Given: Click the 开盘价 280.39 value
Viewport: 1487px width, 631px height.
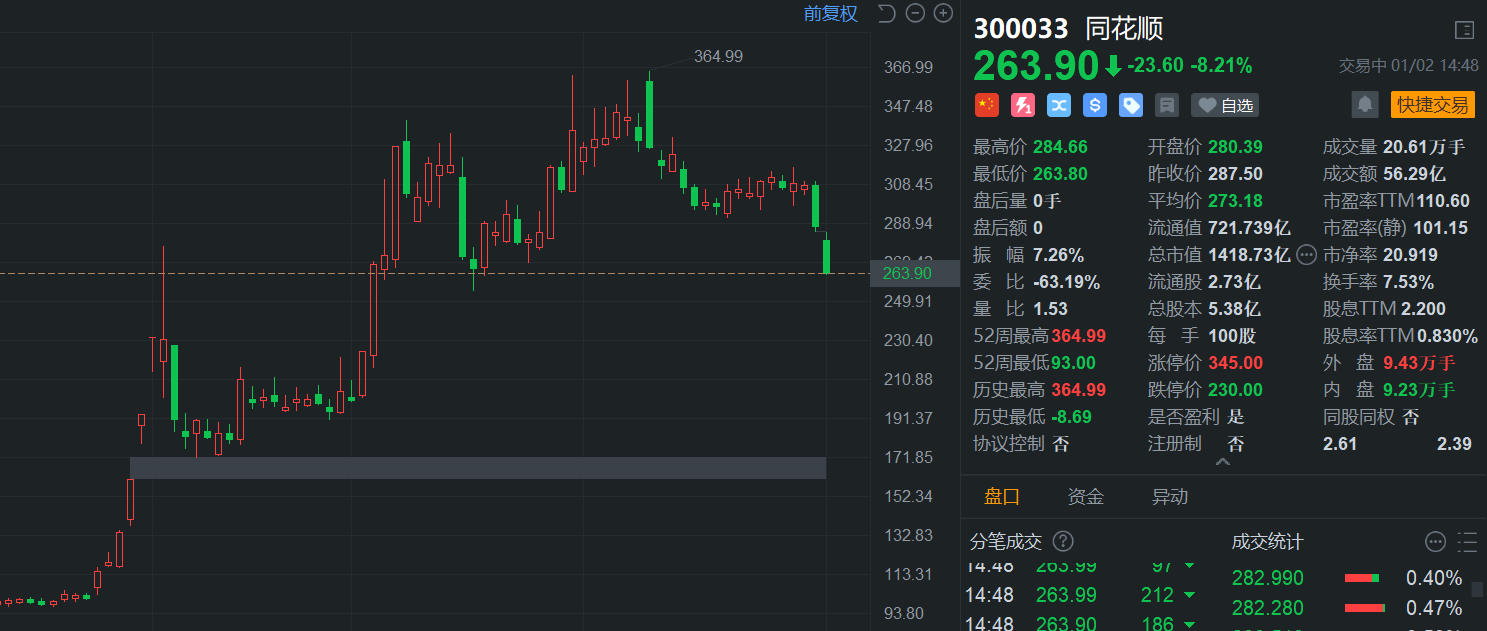Looking at the screenshot, I should [1235, 147].
